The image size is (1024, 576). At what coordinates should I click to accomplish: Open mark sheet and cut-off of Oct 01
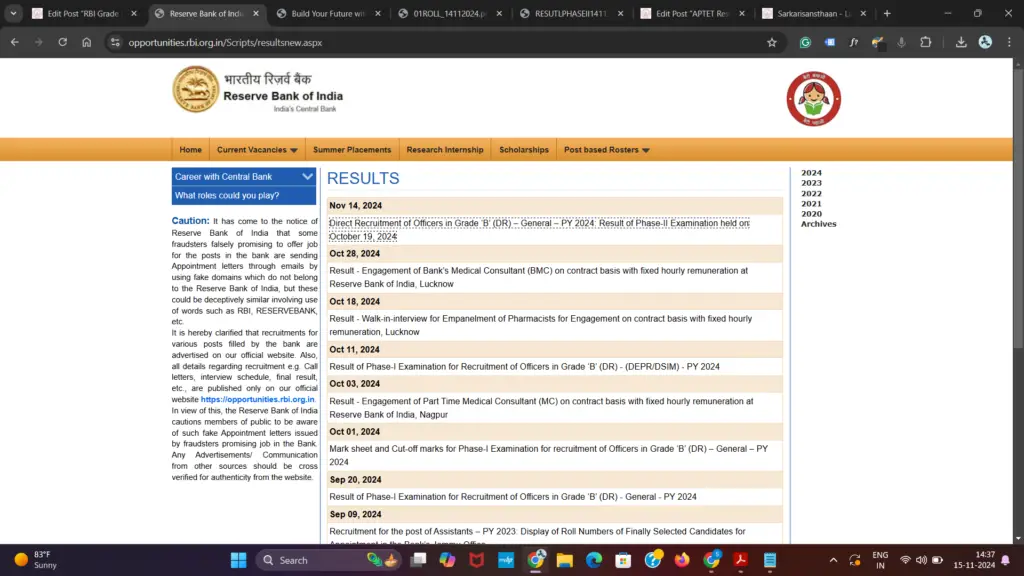549,455
